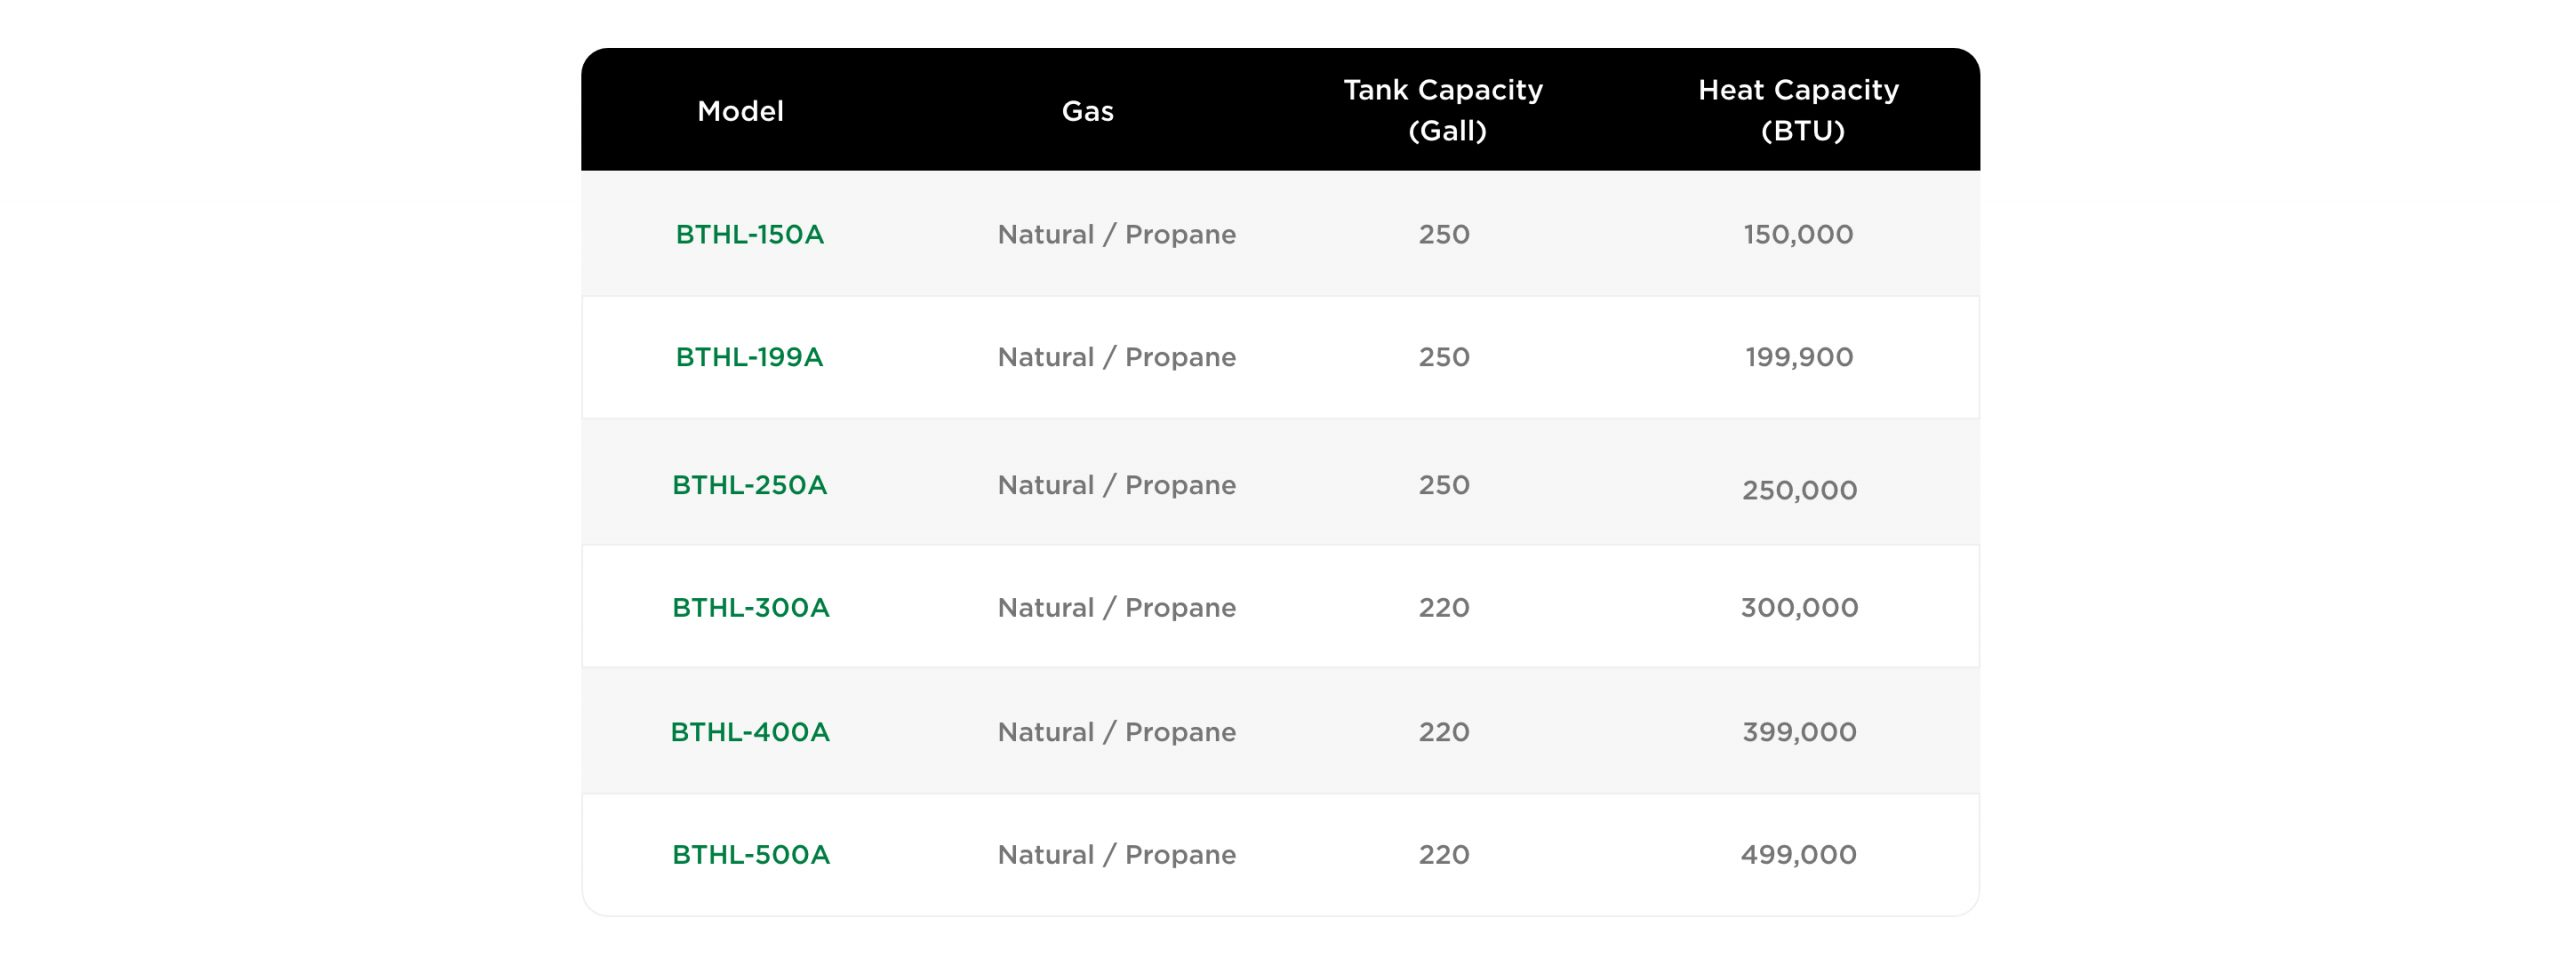Click tank capacity 250 in BTHL-199A row
This screenshot has width=2560, height=958.
[1443, 357]
